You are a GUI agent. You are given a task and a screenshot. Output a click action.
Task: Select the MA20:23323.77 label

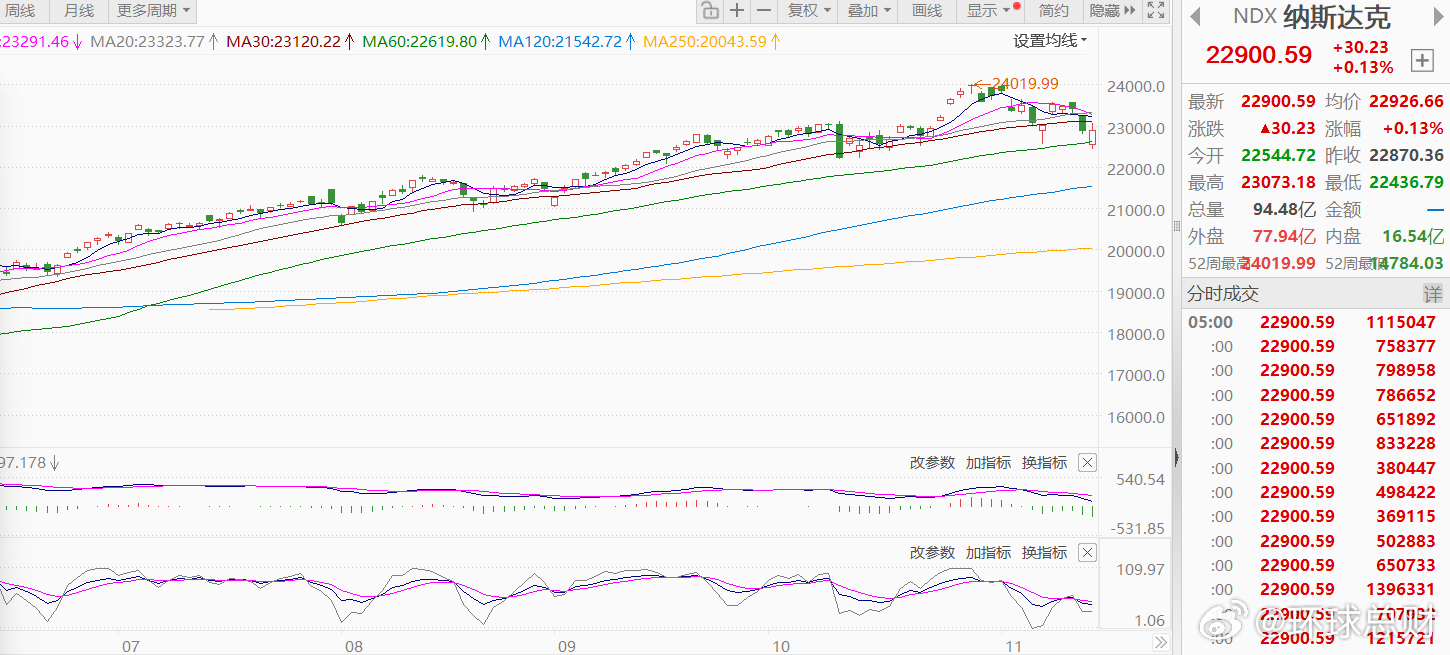pos(147,42)
